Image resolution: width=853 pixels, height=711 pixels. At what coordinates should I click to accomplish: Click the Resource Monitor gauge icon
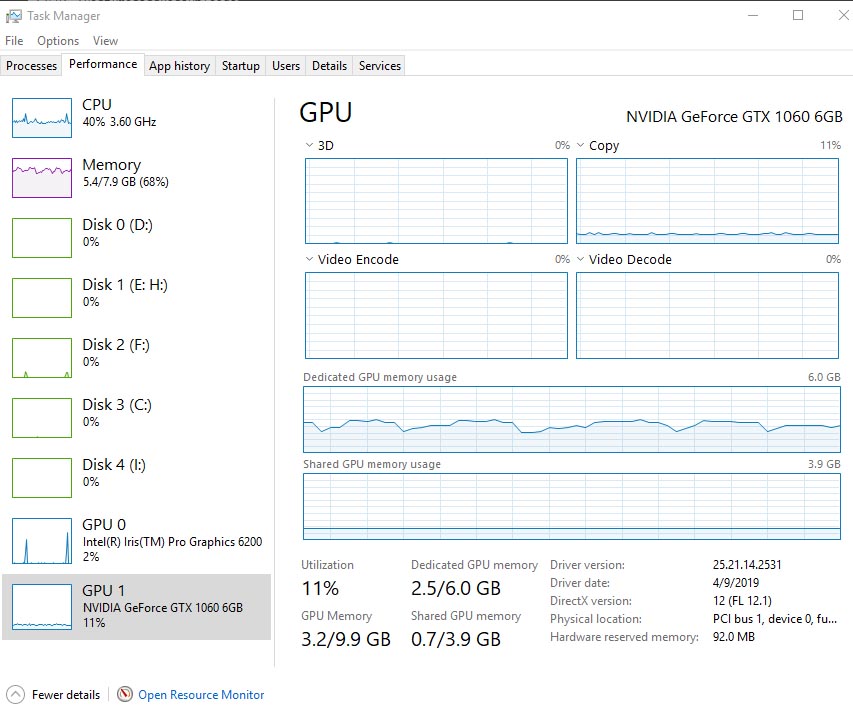[x=125, y=694]
